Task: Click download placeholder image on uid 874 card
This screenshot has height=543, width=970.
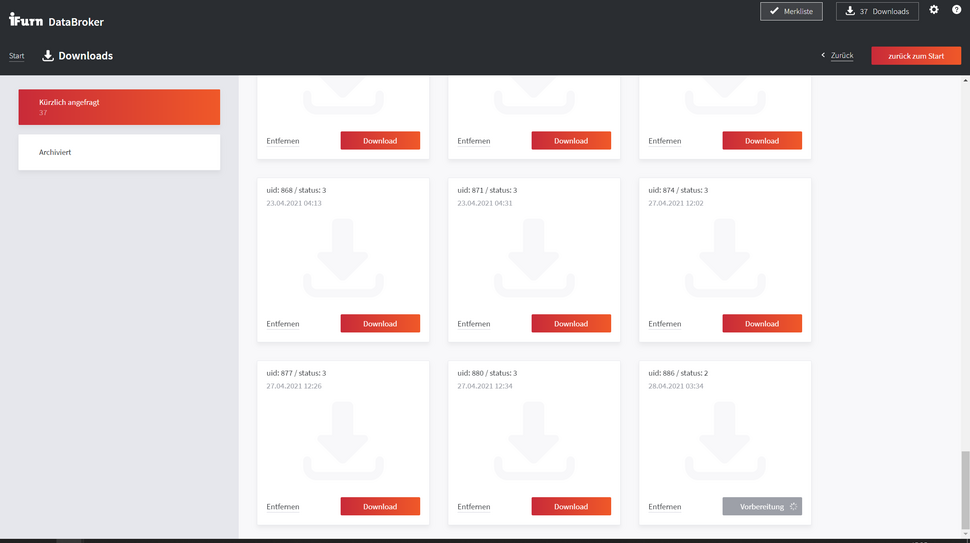Action: point(725,258)
